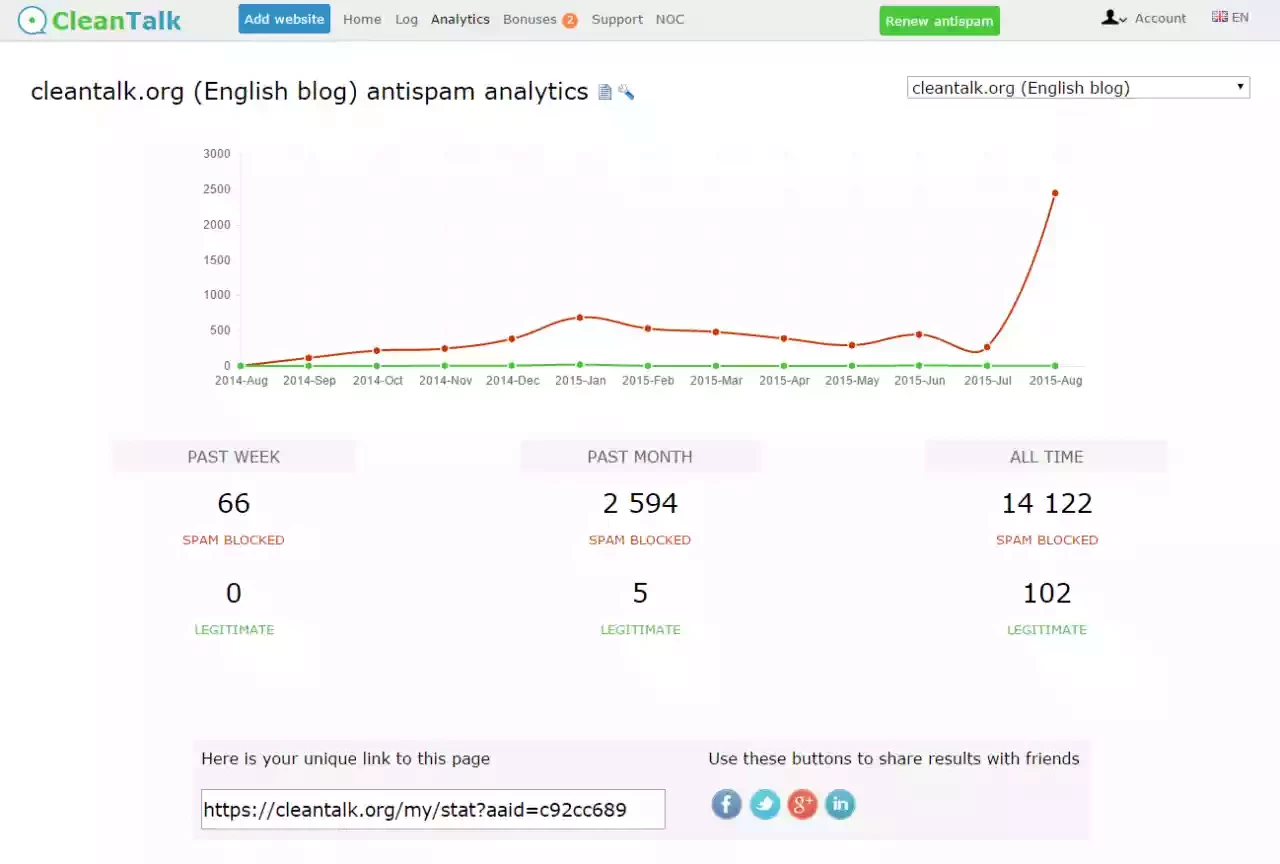Click the 2015-Jul spam data point

coord(987,347)
